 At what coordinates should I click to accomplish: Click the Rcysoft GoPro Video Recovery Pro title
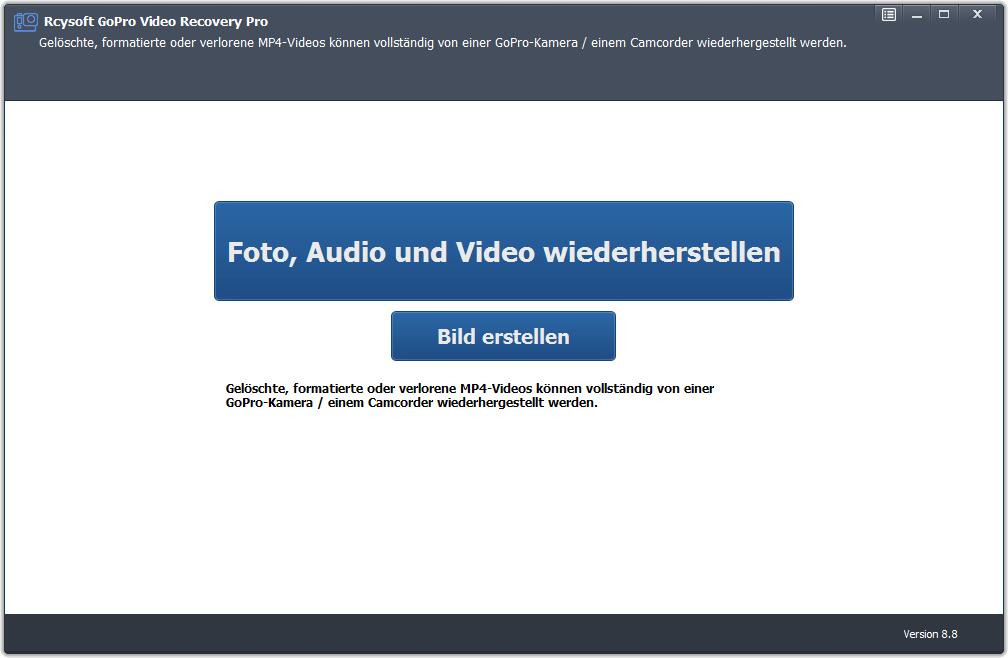click(156, 21)
